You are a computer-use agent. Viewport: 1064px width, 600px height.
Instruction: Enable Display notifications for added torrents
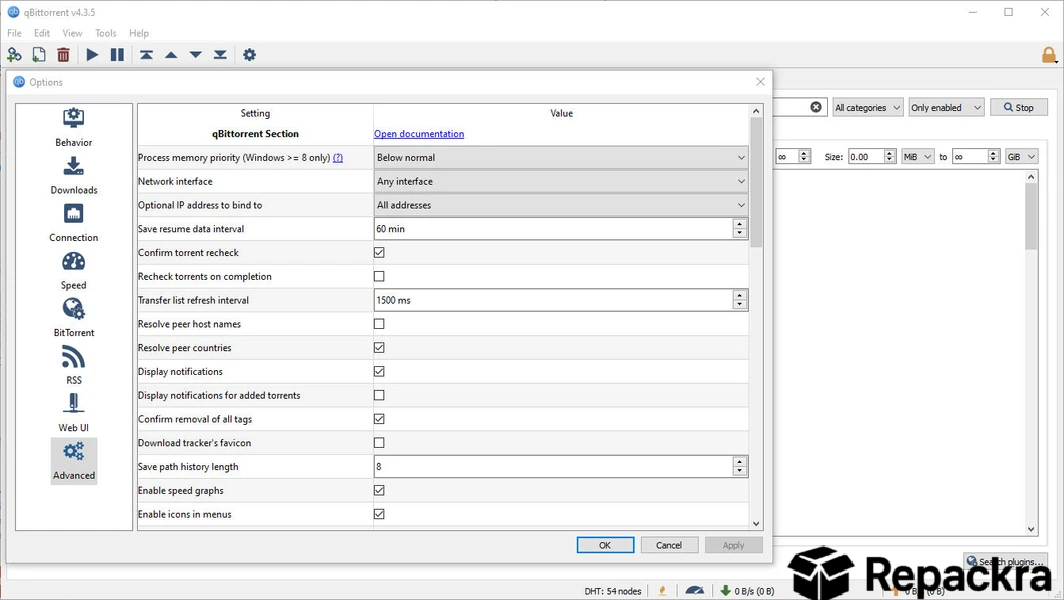point(379,395)
